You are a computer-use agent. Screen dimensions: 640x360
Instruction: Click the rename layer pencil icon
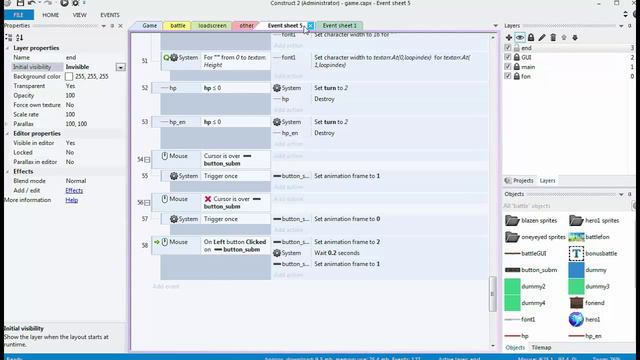pos(542,38)
